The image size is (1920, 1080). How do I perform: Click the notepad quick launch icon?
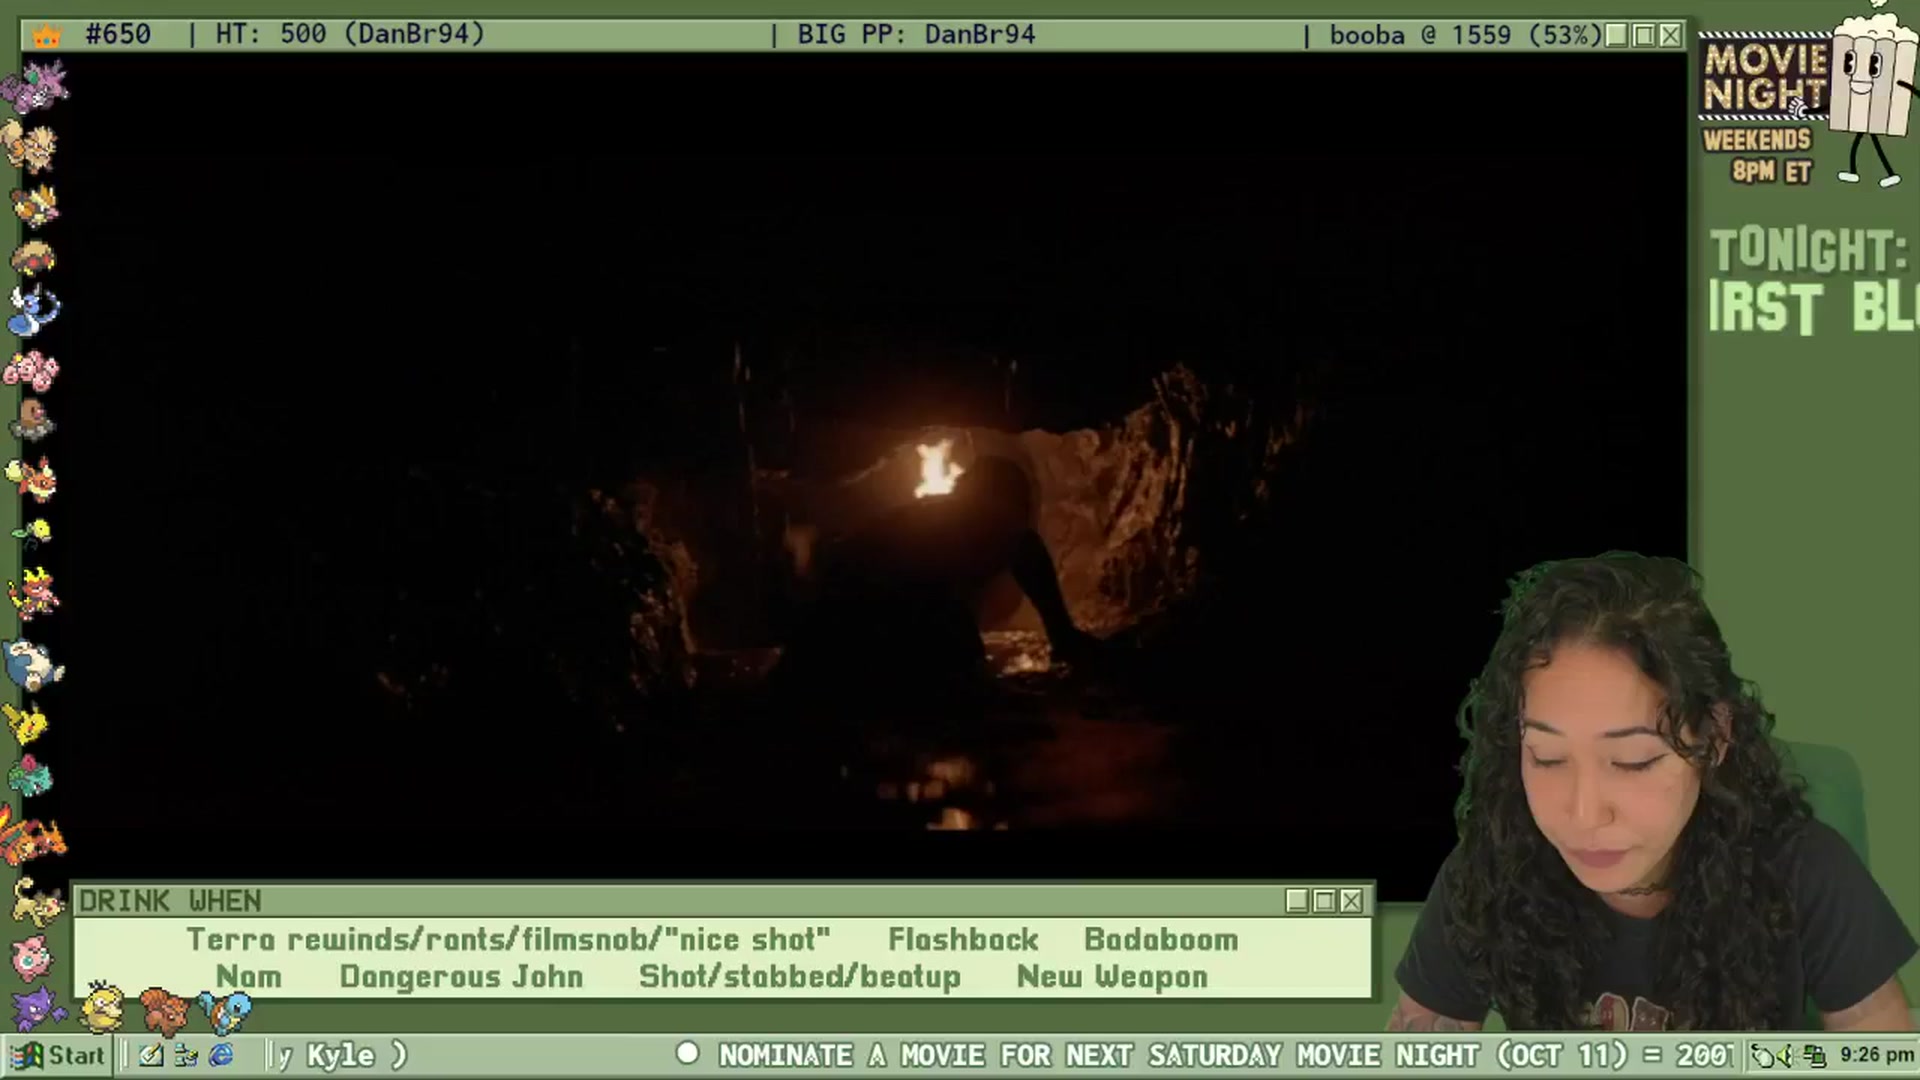(x=151, y=1055)
